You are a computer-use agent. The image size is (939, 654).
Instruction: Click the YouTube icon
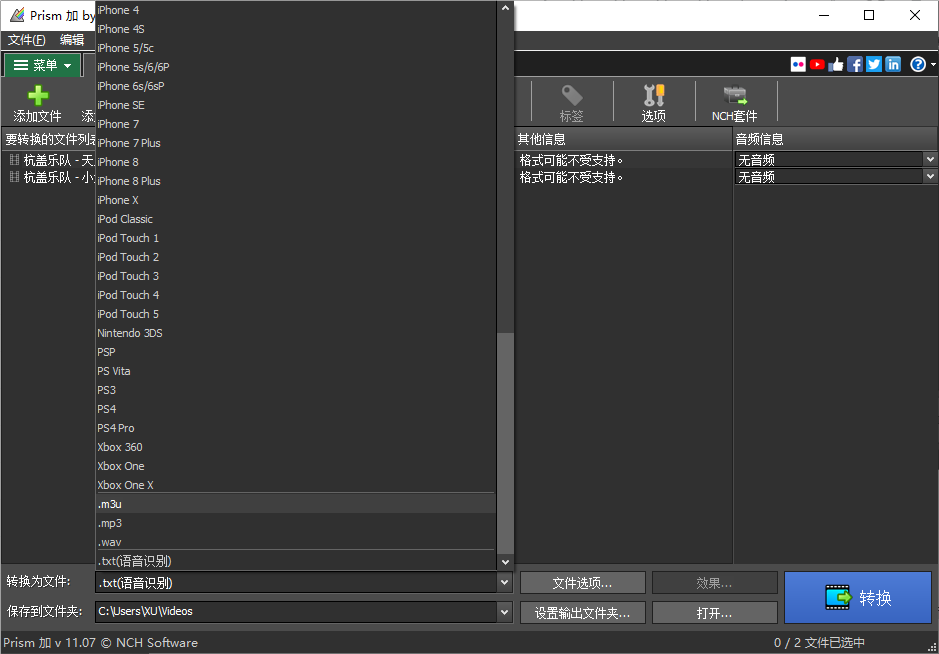[x=816, y=64]
